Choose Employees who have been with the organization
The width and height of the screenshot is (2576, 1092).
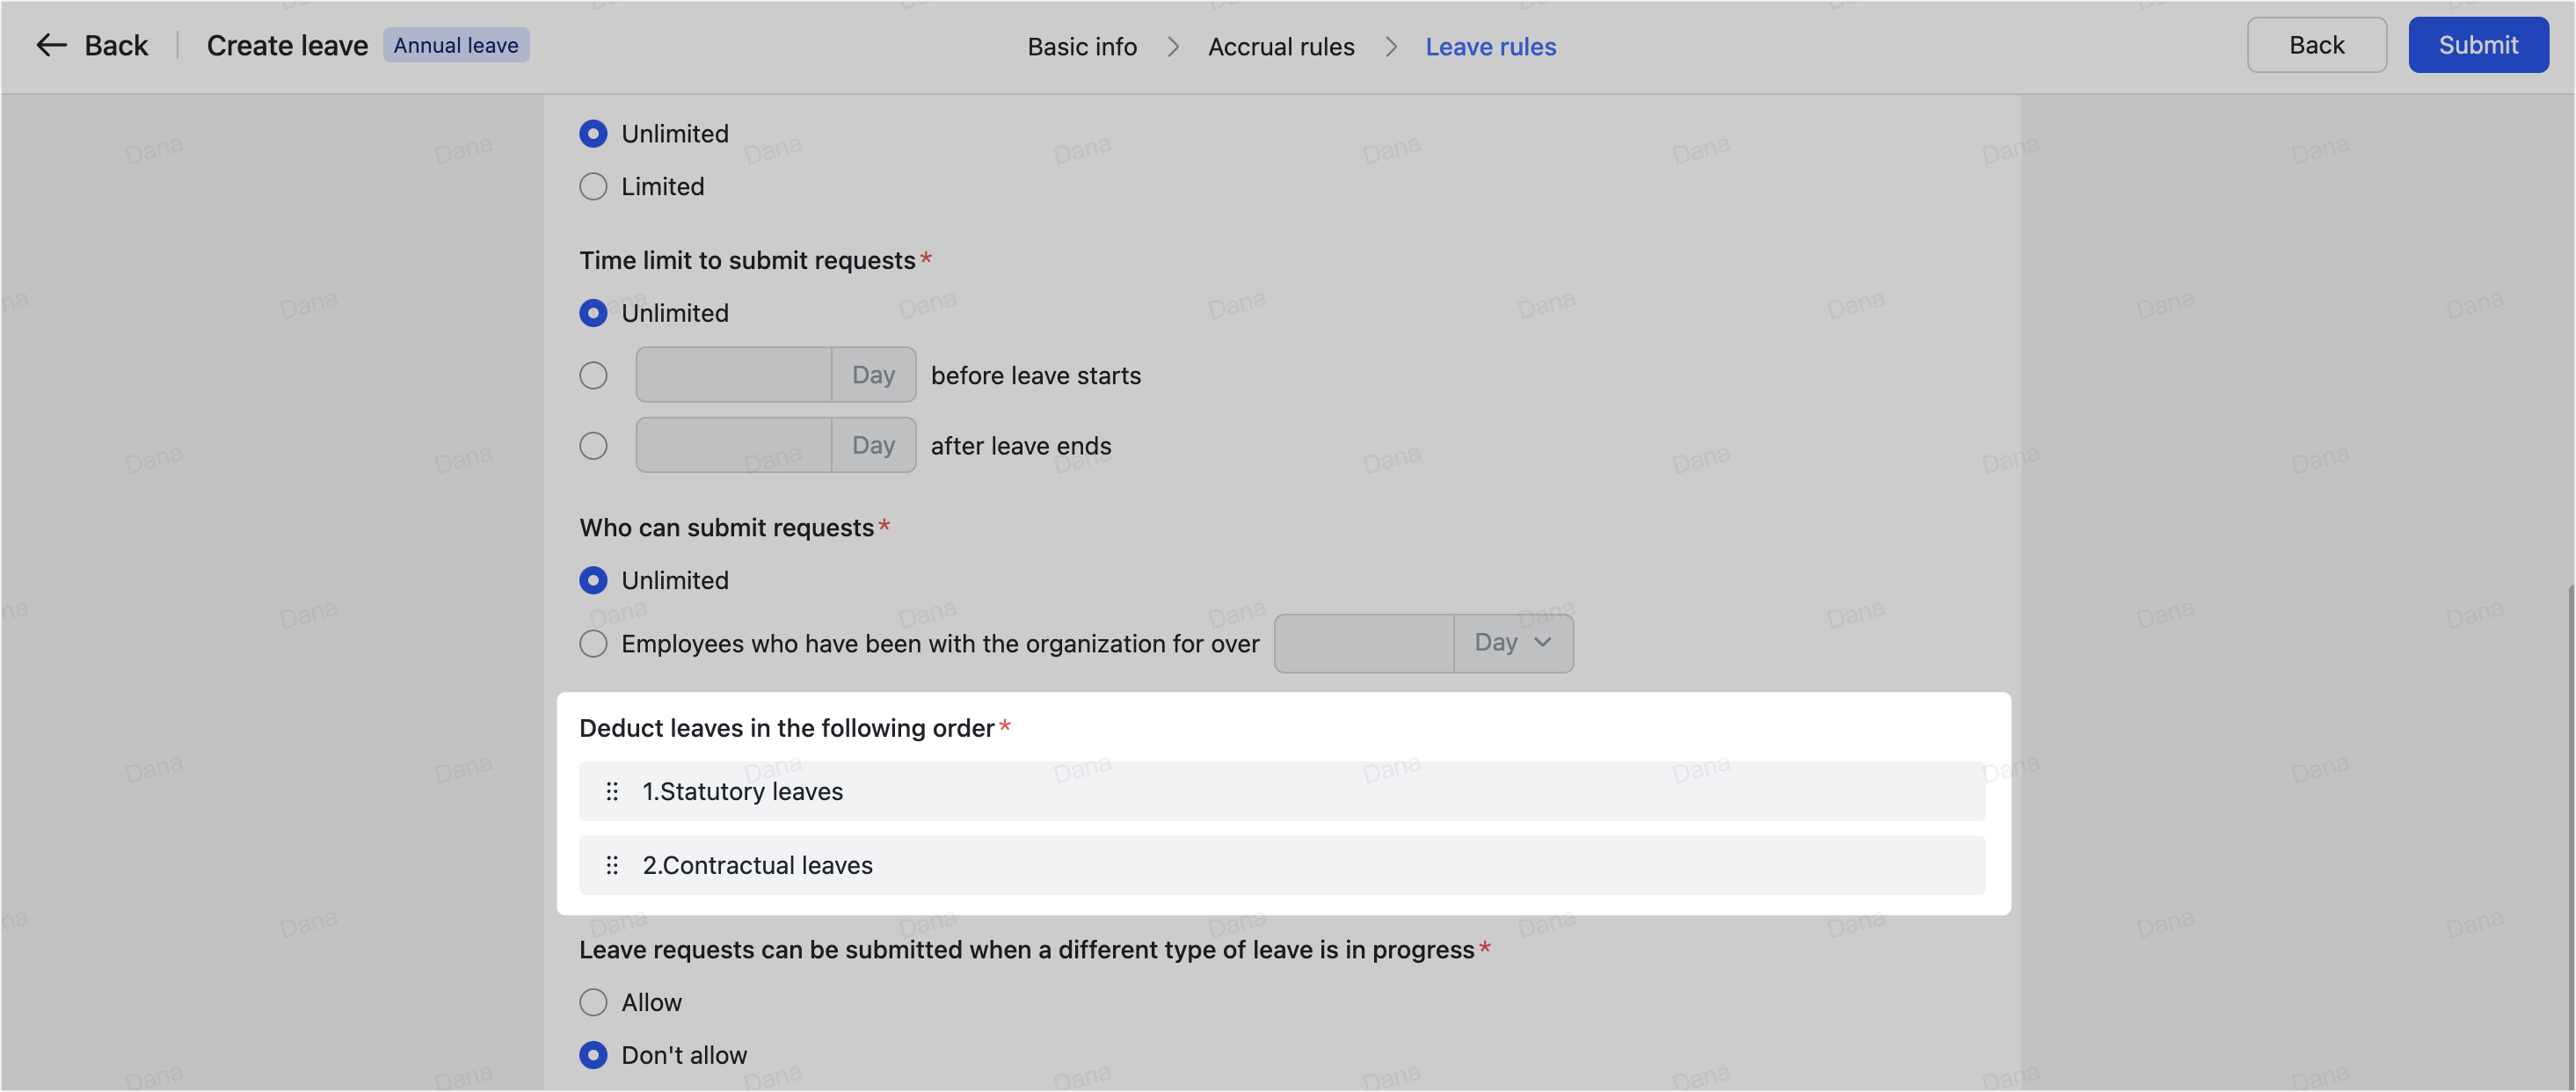[x=593, y=644]
